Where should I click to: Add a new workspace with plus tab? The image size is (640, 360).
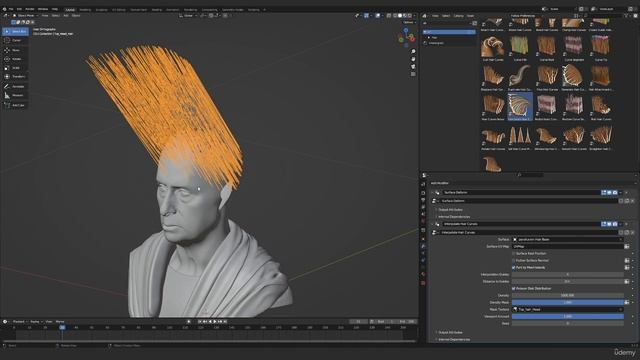point(264,9)
